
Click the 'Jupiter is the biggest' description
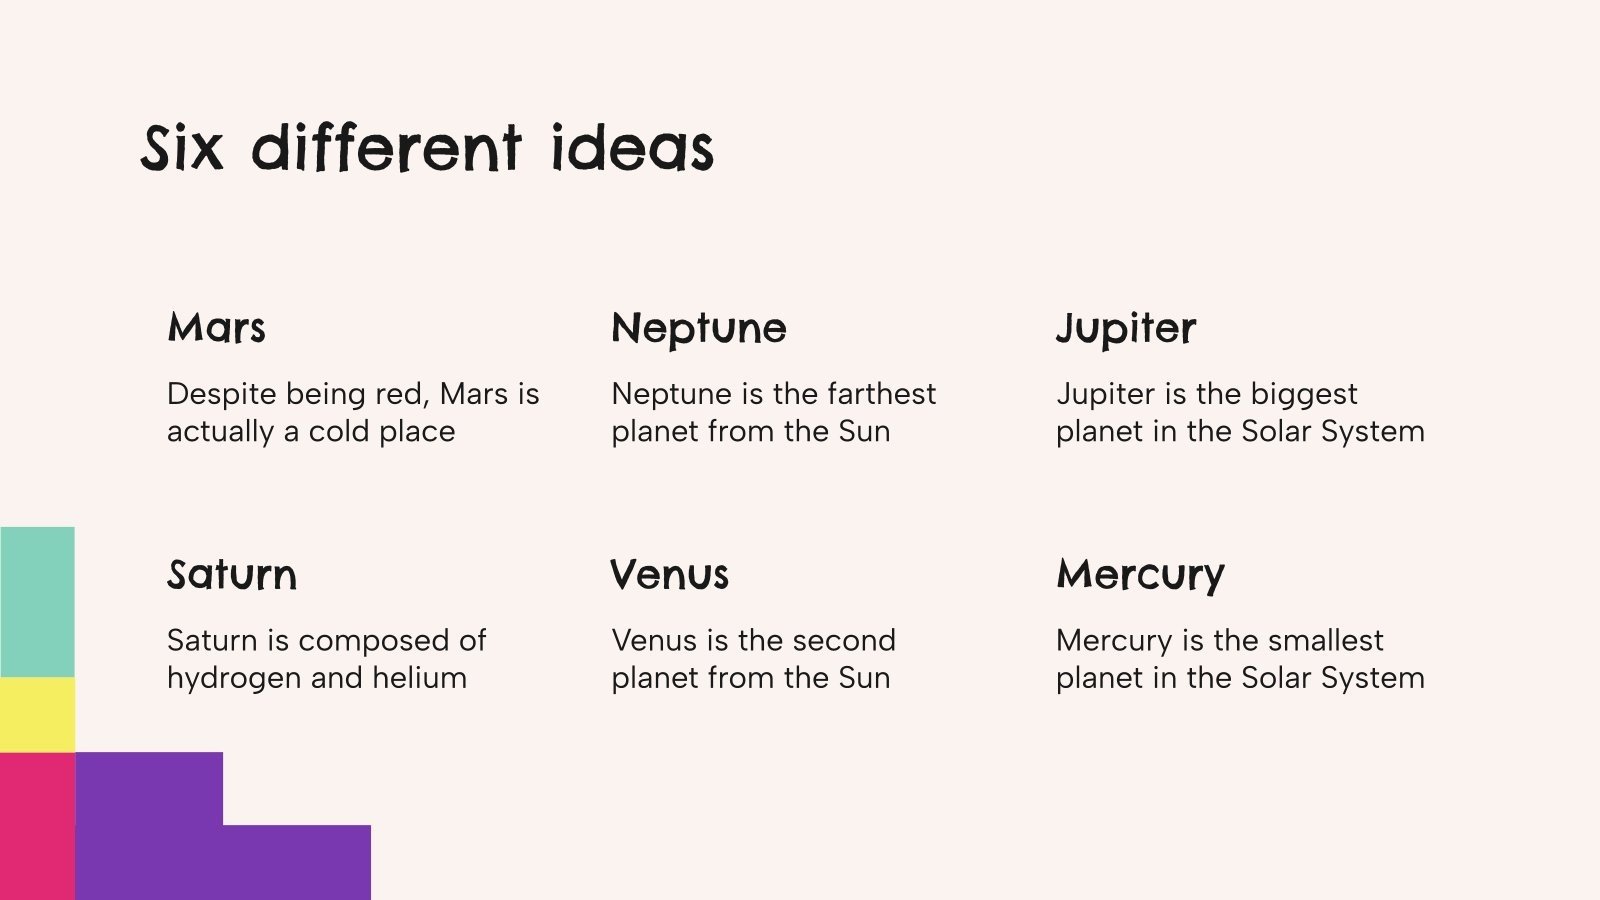(x=1240, y=412)
